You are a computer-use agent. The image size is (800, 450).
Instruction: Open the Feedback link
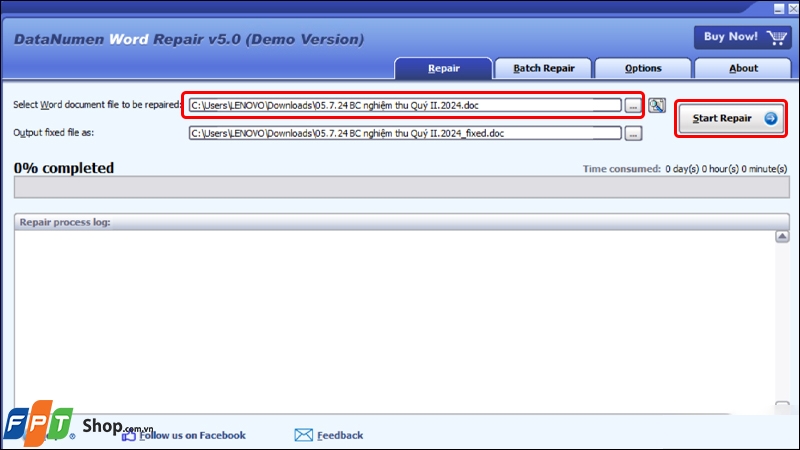[340, 435]
